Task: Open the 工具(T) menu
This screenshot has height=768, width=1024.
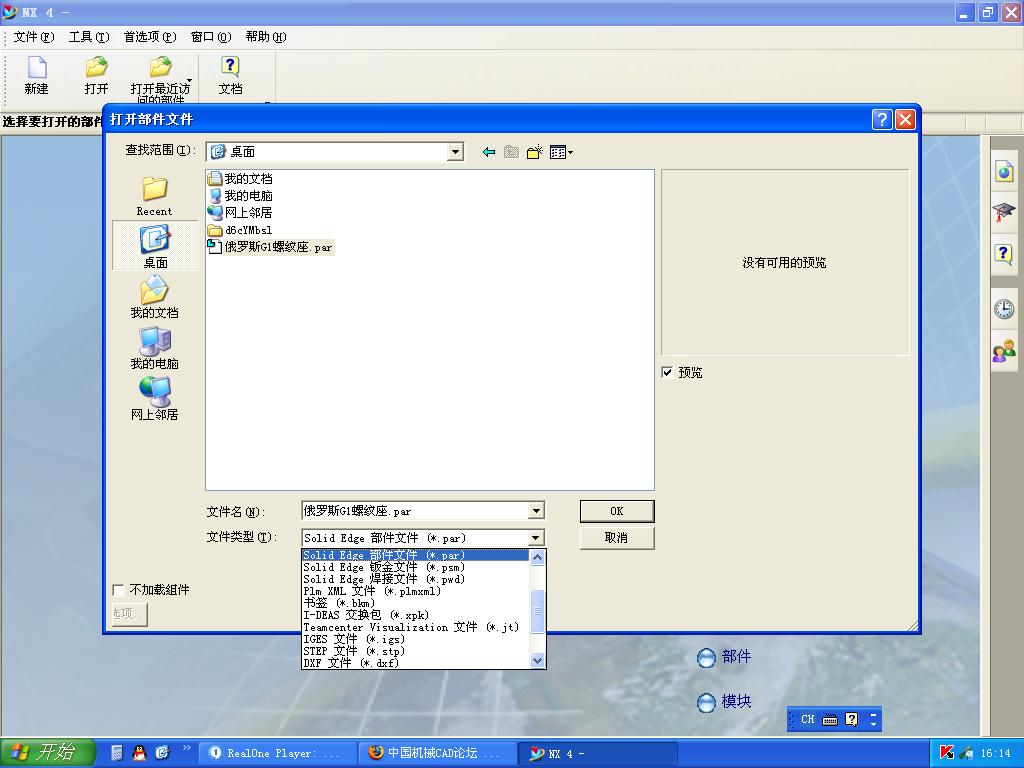Action: [89, 37]
